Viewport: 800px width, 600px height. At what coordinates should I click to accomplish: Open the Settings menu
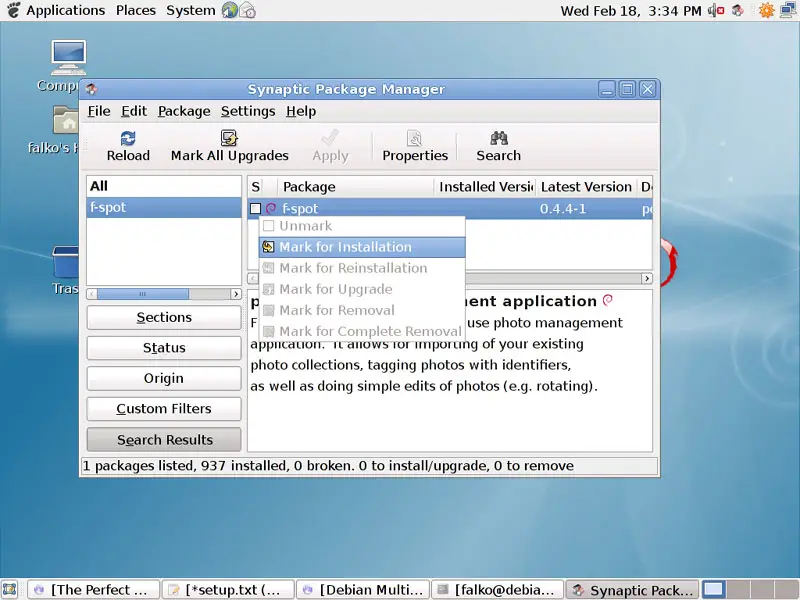(x=248, y=111)
